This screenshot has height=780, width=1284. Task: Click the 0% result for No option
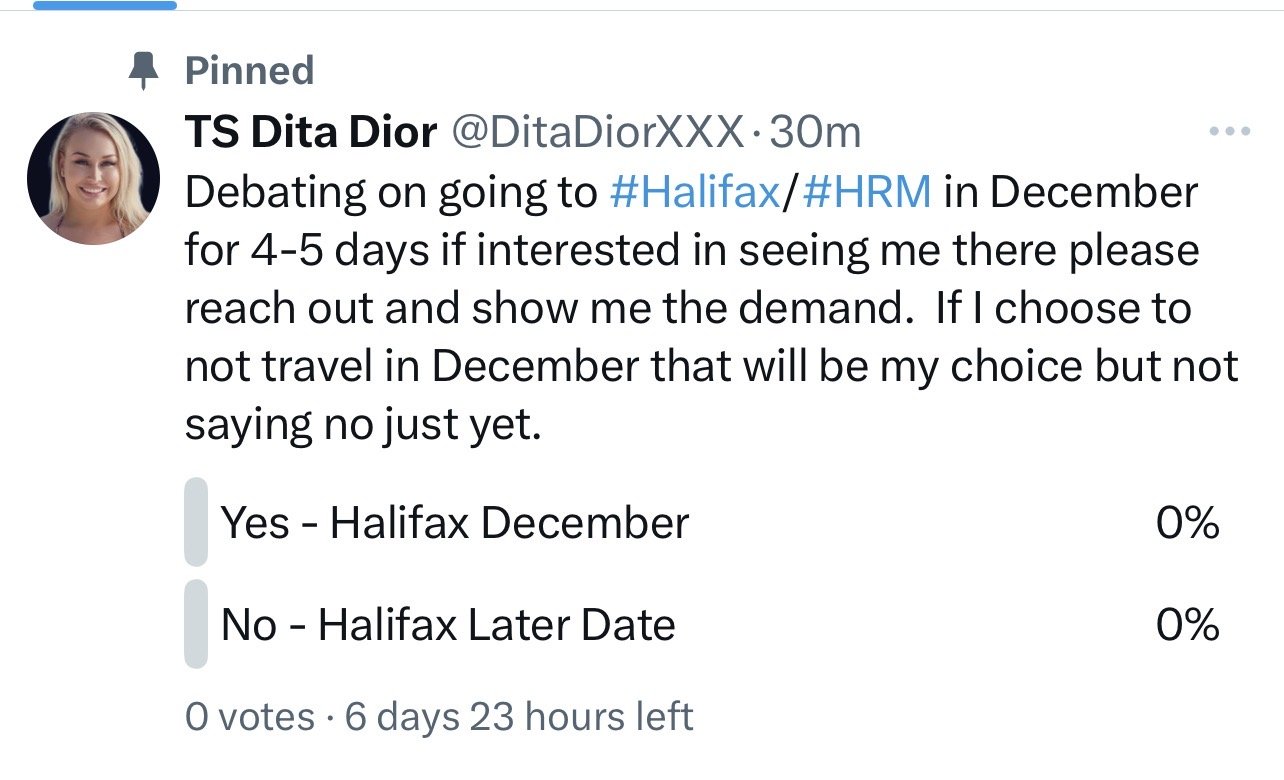pyautogui.click(x=1187, y=625)
